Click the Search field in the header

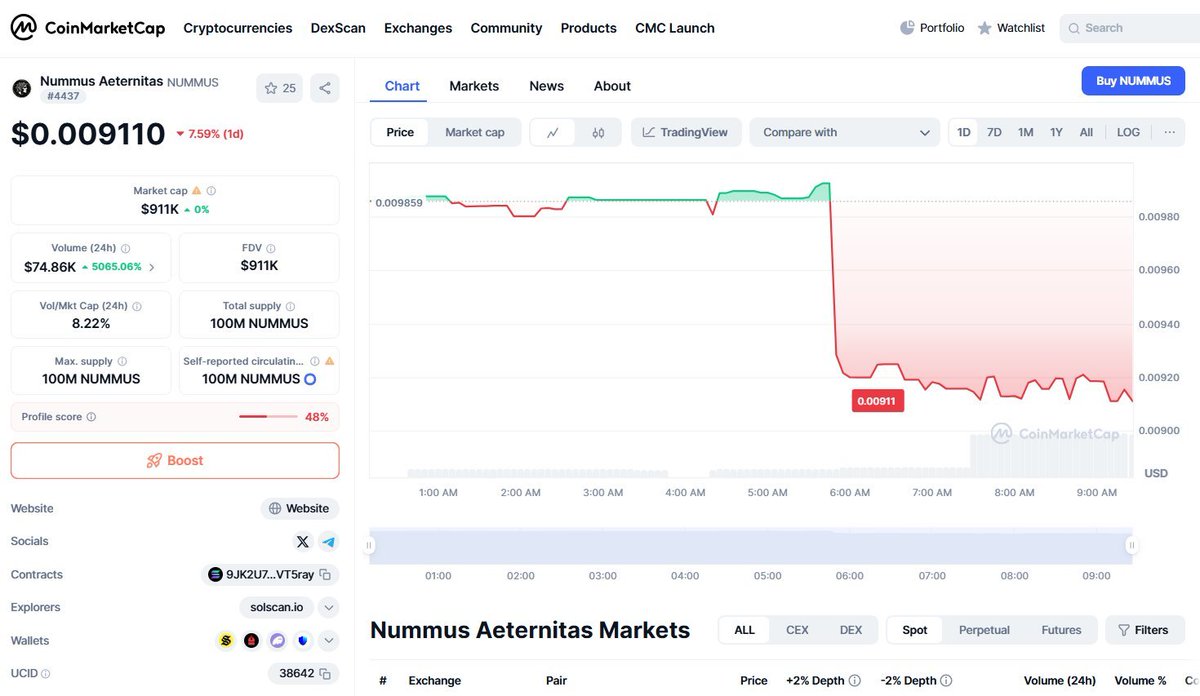1130,28
